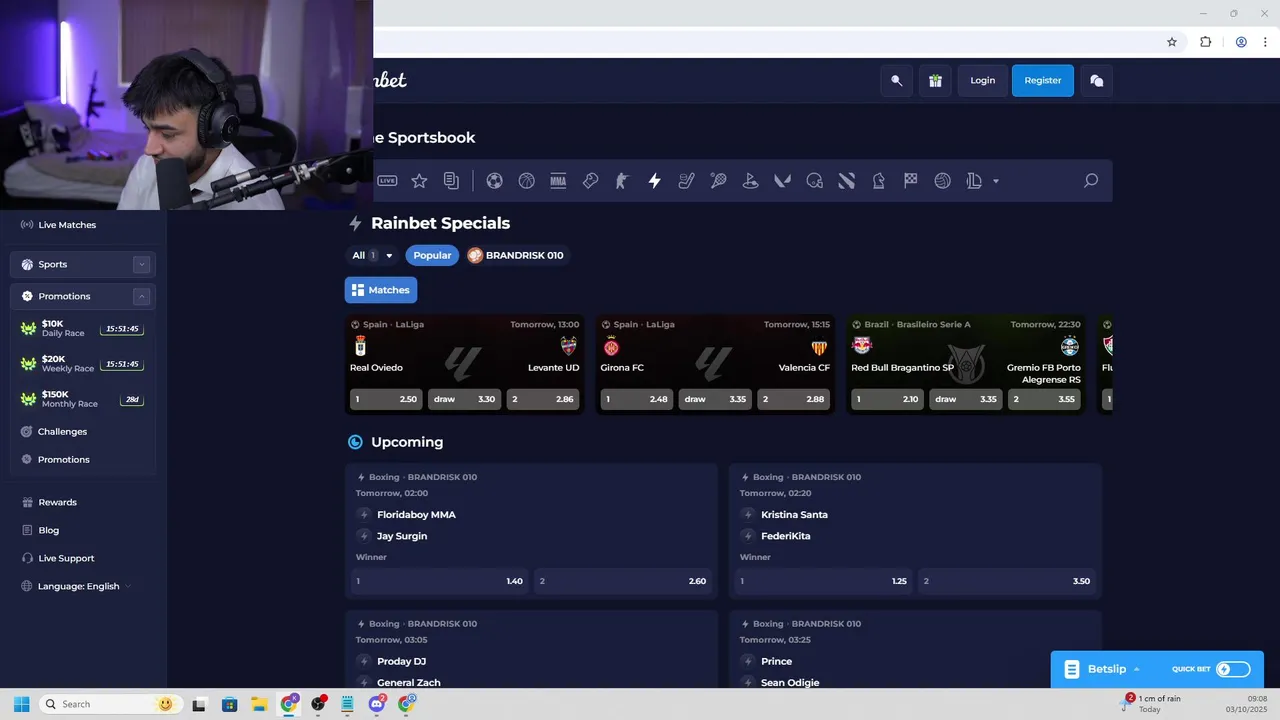Bet Red Bull Bragantino at 2.10
The width and height of the screenshot is (1280, 720).
pyautogui.click(x=888, y=399)
